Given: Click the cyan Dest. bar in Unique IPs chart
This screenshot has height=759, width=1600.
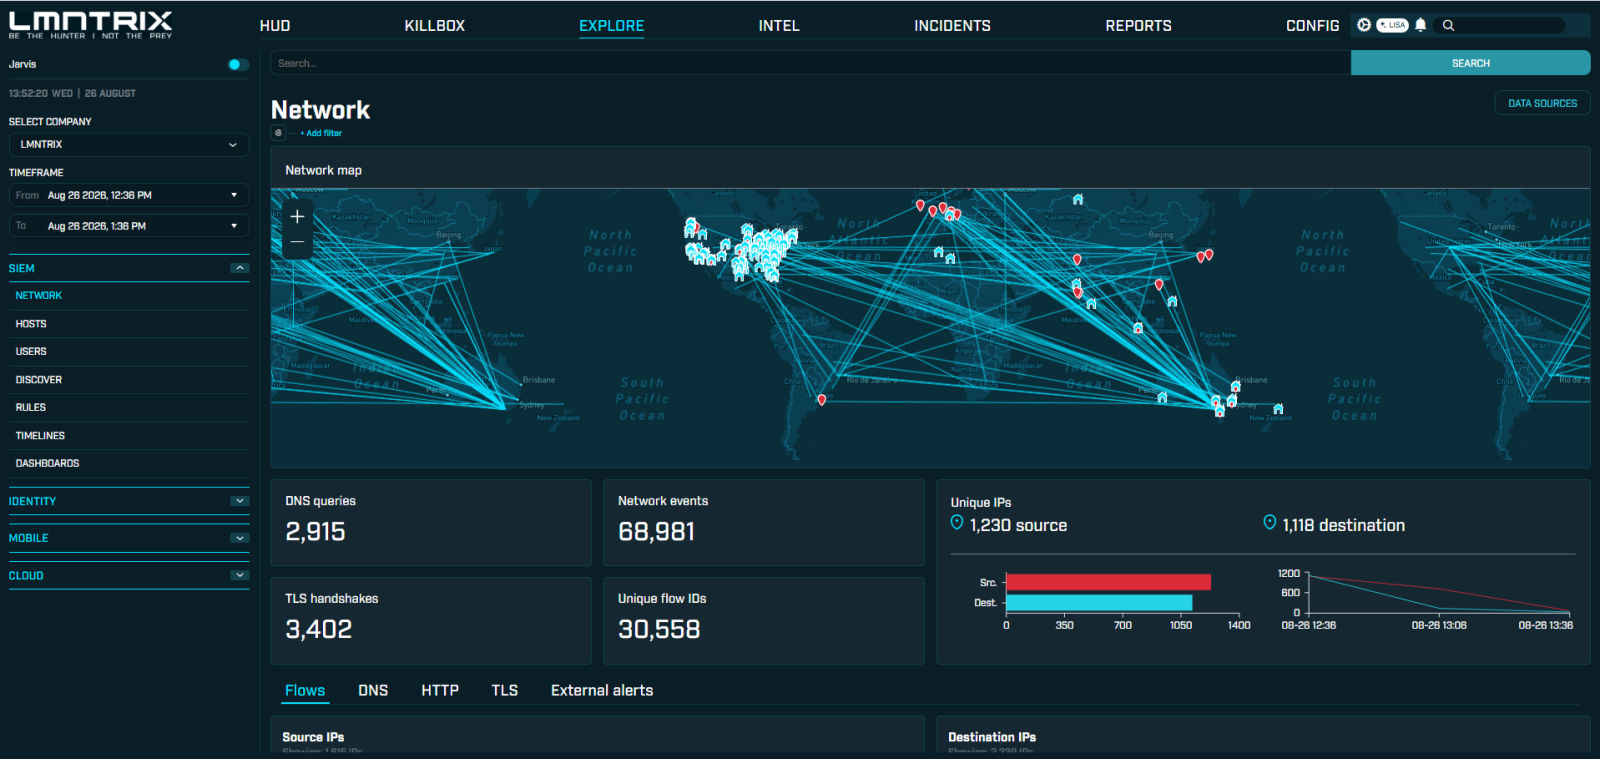Looking at the screenshot, I should pos(1099,603).
